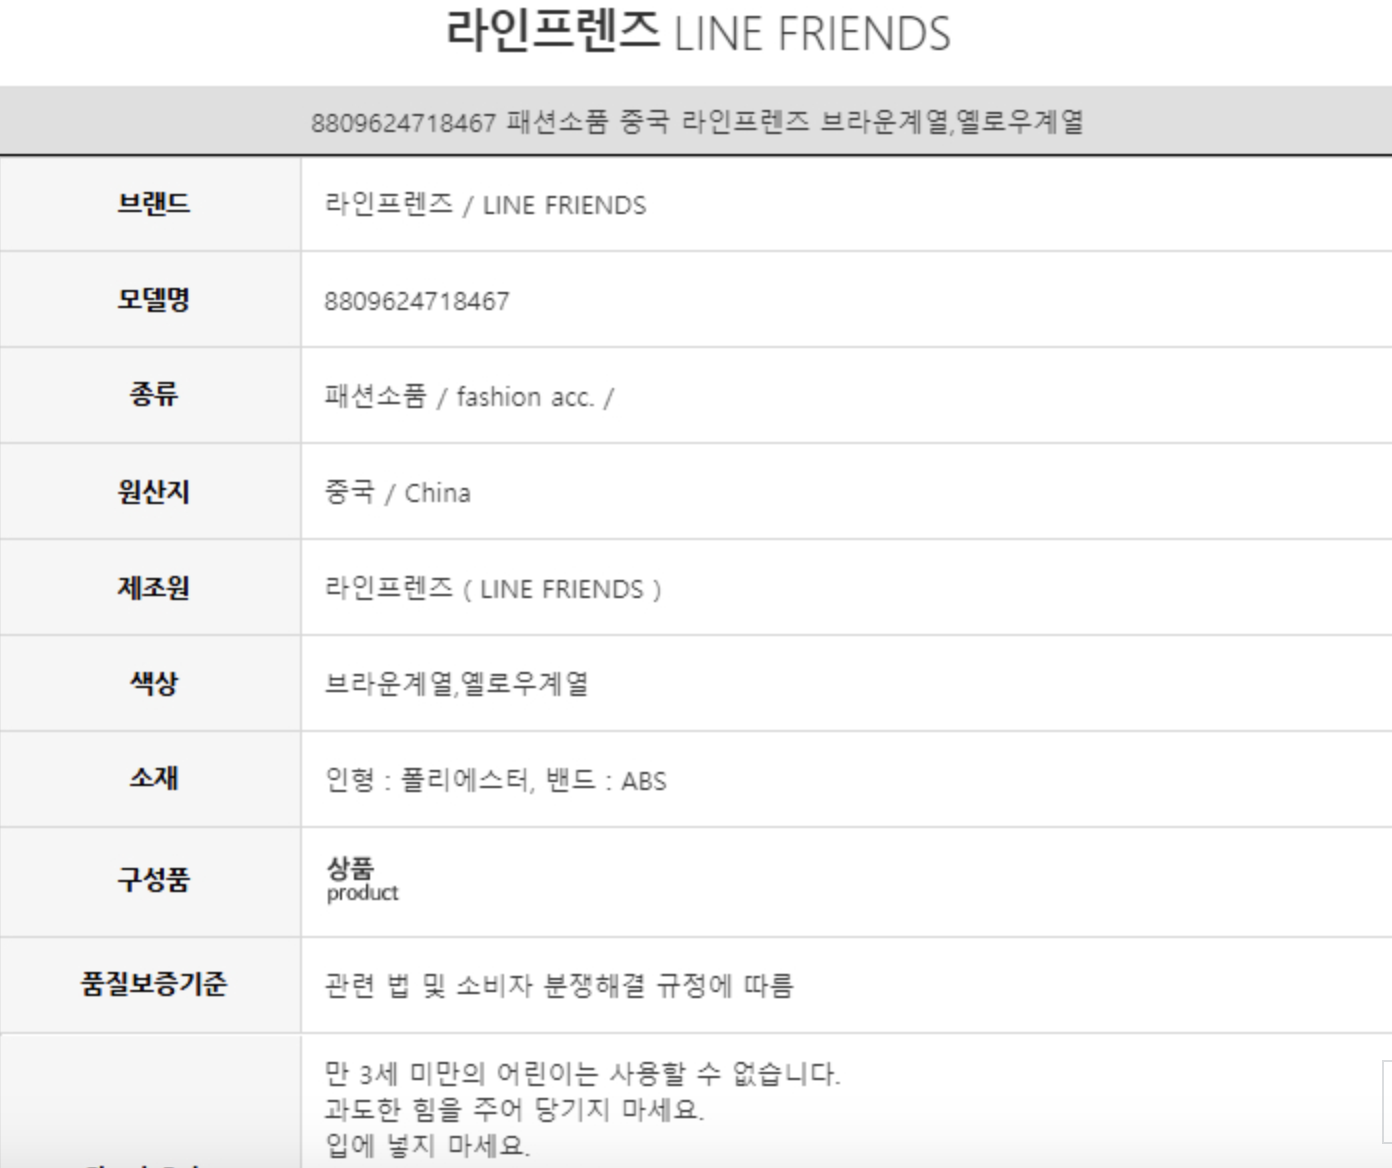Click the 라인프렌즈 LINE FRIENDS page title
Screen dimensions: 1392x1168
697,33
